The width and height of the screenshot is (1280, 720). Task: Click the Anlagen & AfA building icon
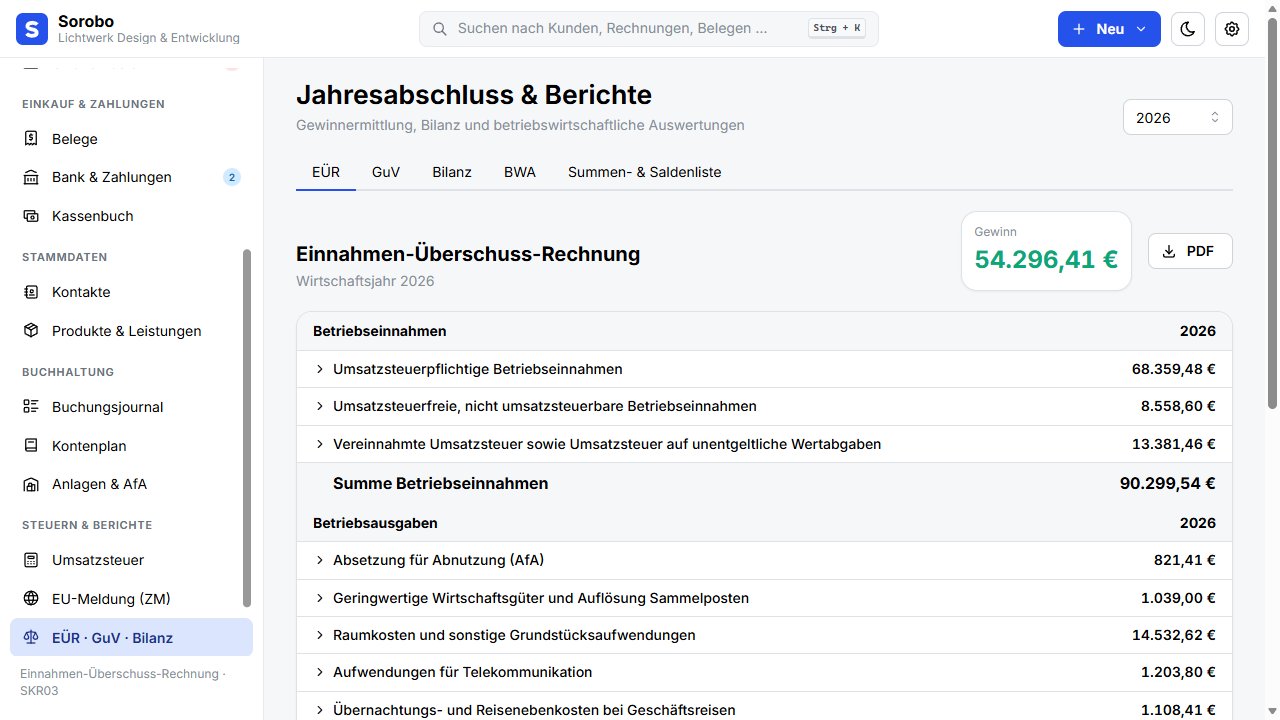[32, 484]
